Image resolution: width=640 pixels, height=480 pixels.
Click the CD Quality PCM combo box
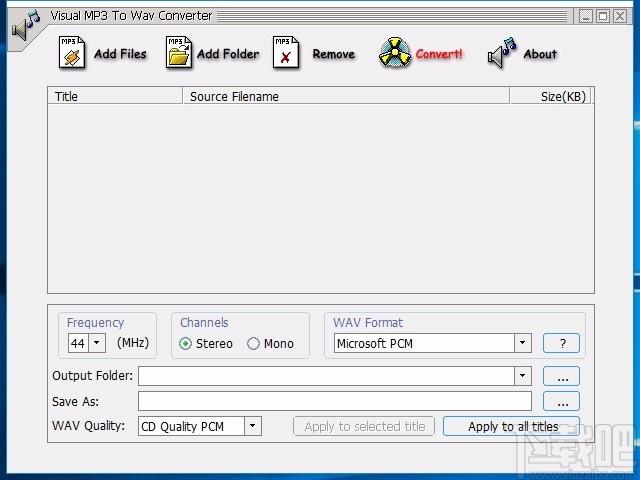pyautogui.click(x=200, y=426)
